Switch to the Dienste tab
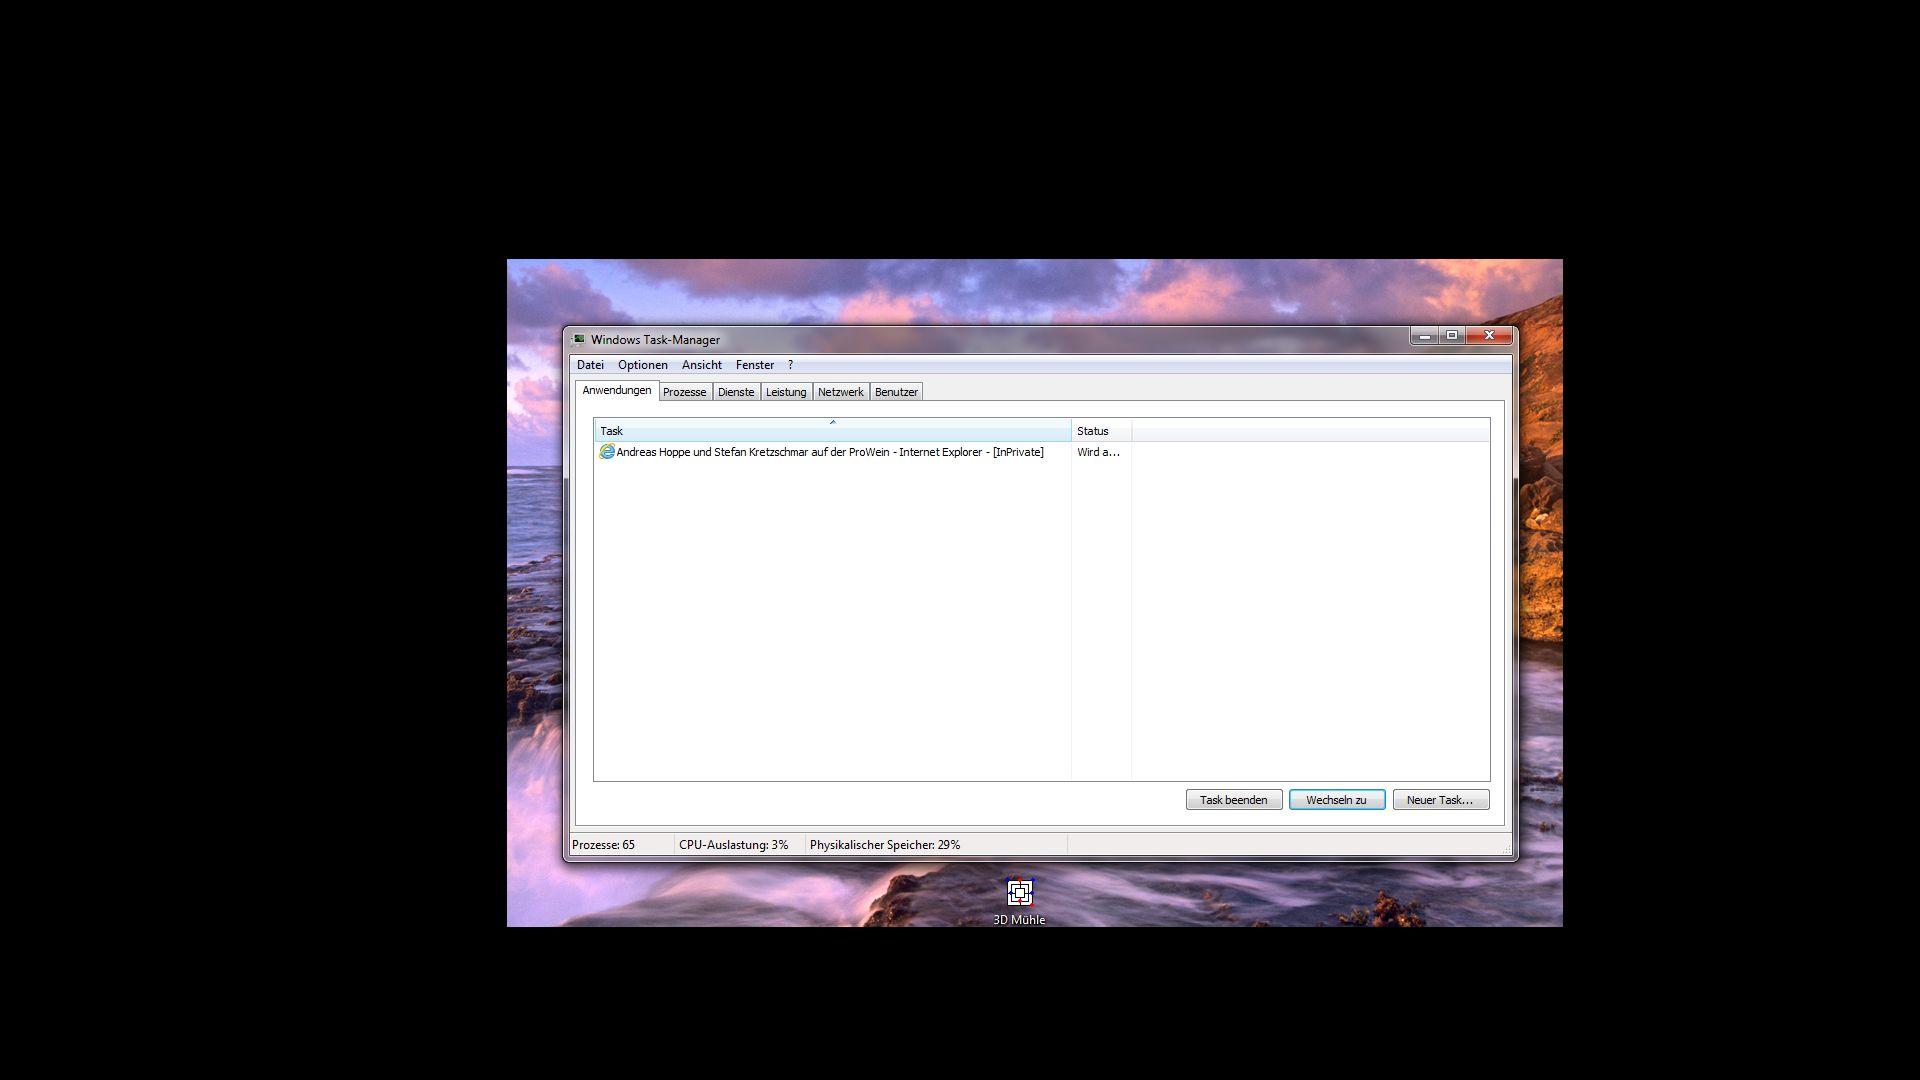Viewport: 1920px width, 1080px height. click(x=736, y=392)
